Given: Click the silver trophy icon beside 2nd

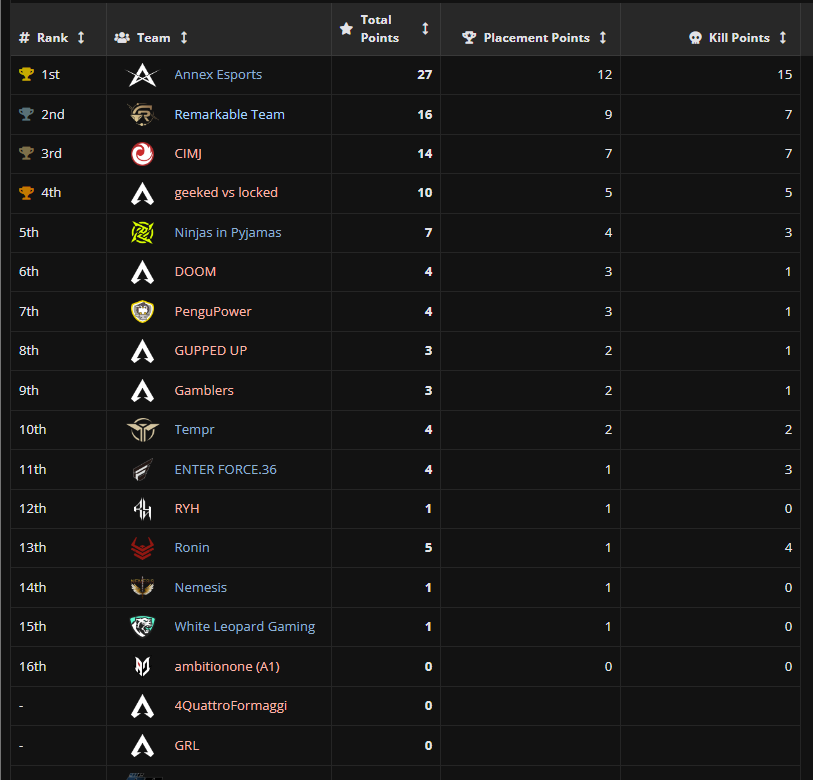Looking at the screenshot, I should [x=26, y=114].
